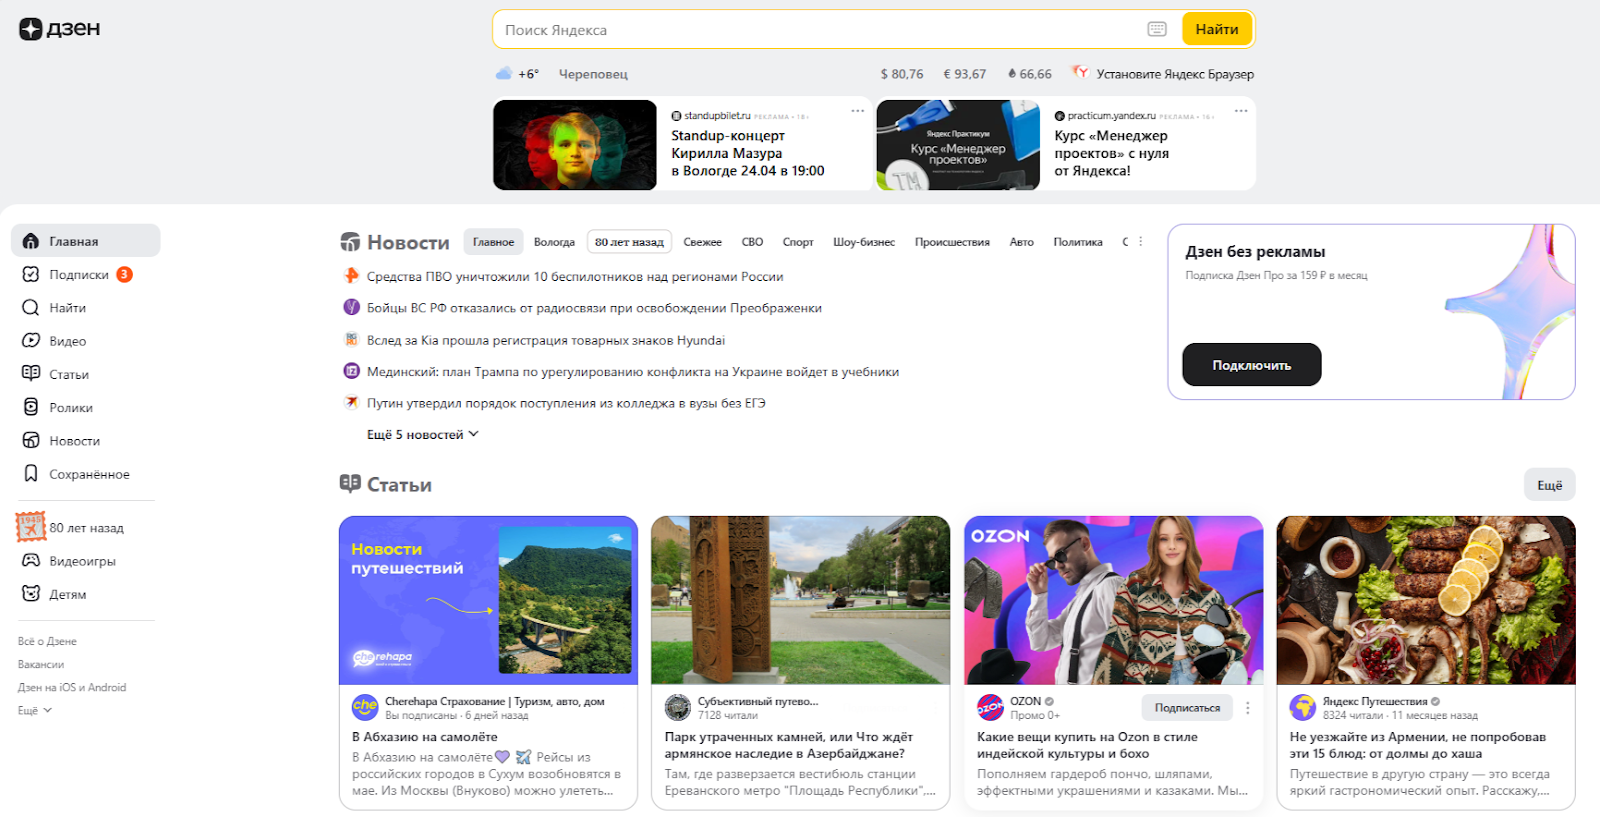Open article В Абхазию на самолёте
Image resolution: width=1600 pixels, height=817 pixels.
(425, 737)
